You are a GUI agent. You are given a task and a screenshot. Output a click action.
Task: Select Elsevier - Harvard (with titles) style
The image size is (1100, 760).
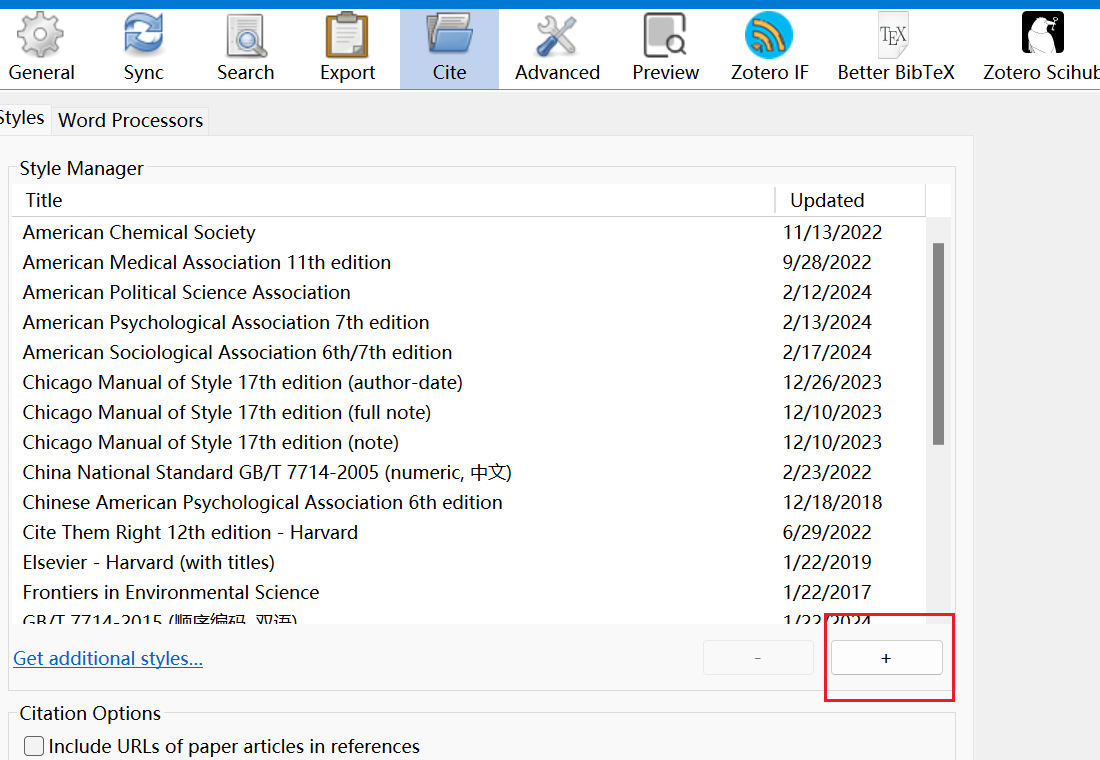(149, 562)
